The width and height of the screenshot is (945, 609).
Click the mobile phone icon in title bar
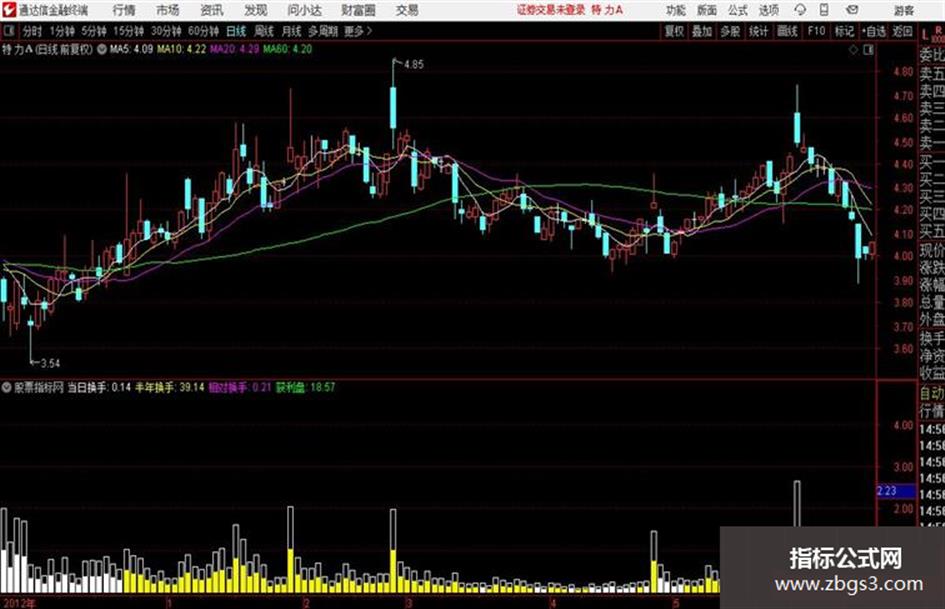point(824,10)
